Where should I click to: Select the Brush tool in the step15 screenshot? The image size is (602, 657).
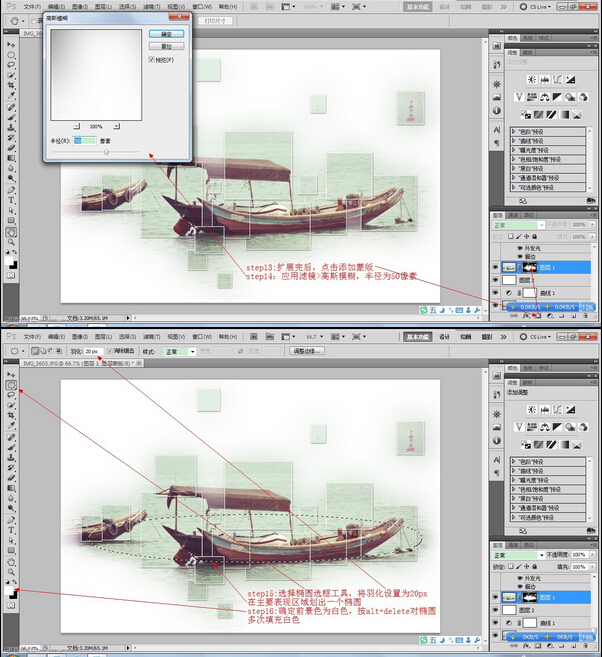click(x=11, y=447)
